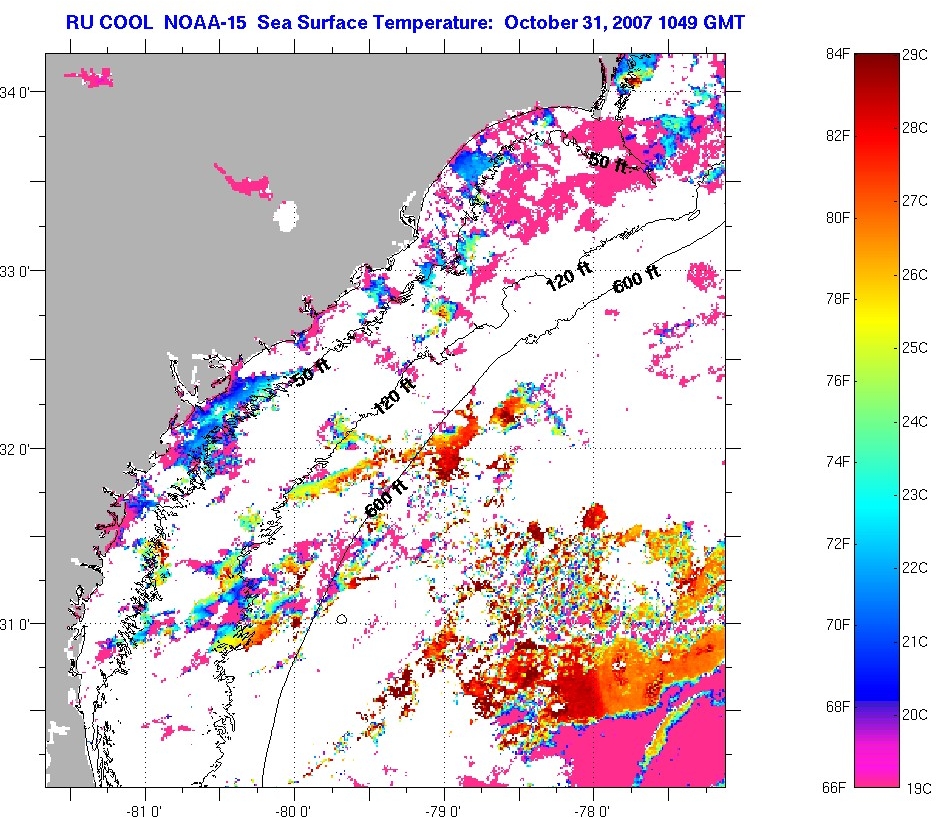Click the "28C" colorbar label
Image resolution: width=936 pixels, height=817 pixels.
(x=915, y=128)
